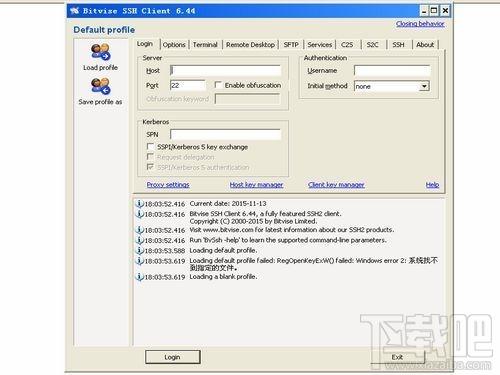
Task: Switch to the Options tab
Action: point(174,45)
